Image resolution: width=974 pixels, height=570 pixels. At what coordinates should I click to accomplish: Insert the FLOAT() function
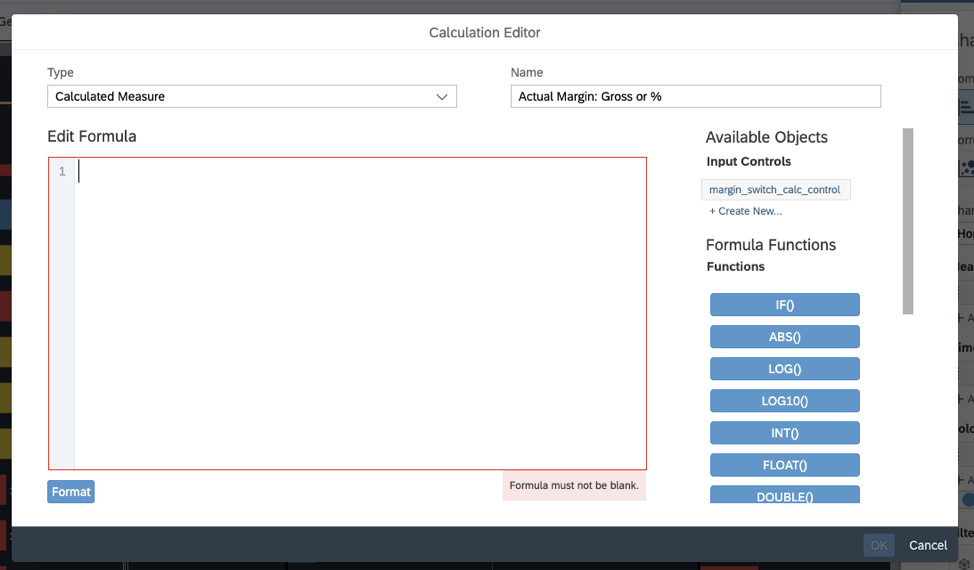coord(785,465)
